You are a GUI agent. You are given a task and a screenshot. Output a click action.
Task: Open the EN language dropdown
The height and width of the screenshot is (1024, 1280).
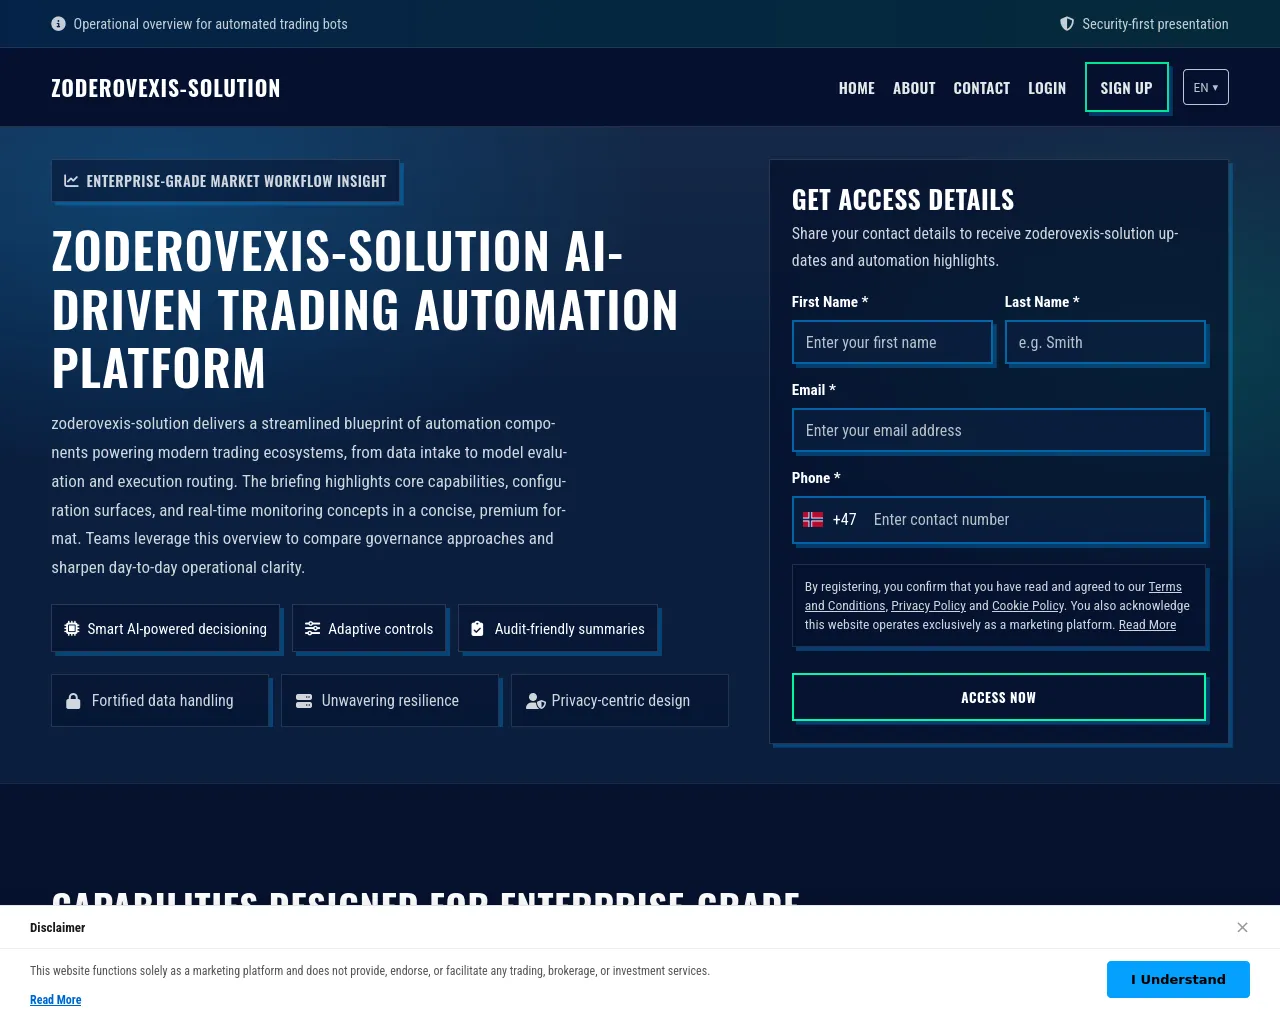(x=1205, y=88)
